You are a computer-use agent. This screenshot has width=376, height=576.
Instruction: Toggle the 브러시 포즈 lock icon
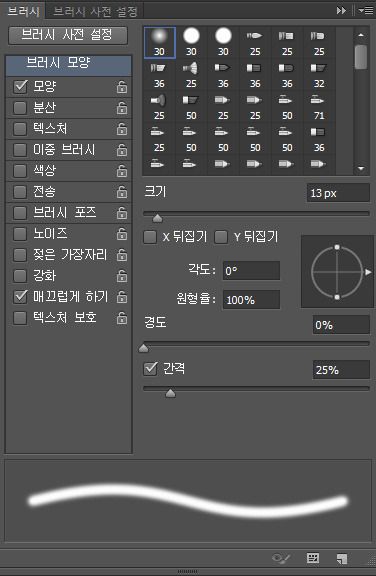tap(122, 213)
